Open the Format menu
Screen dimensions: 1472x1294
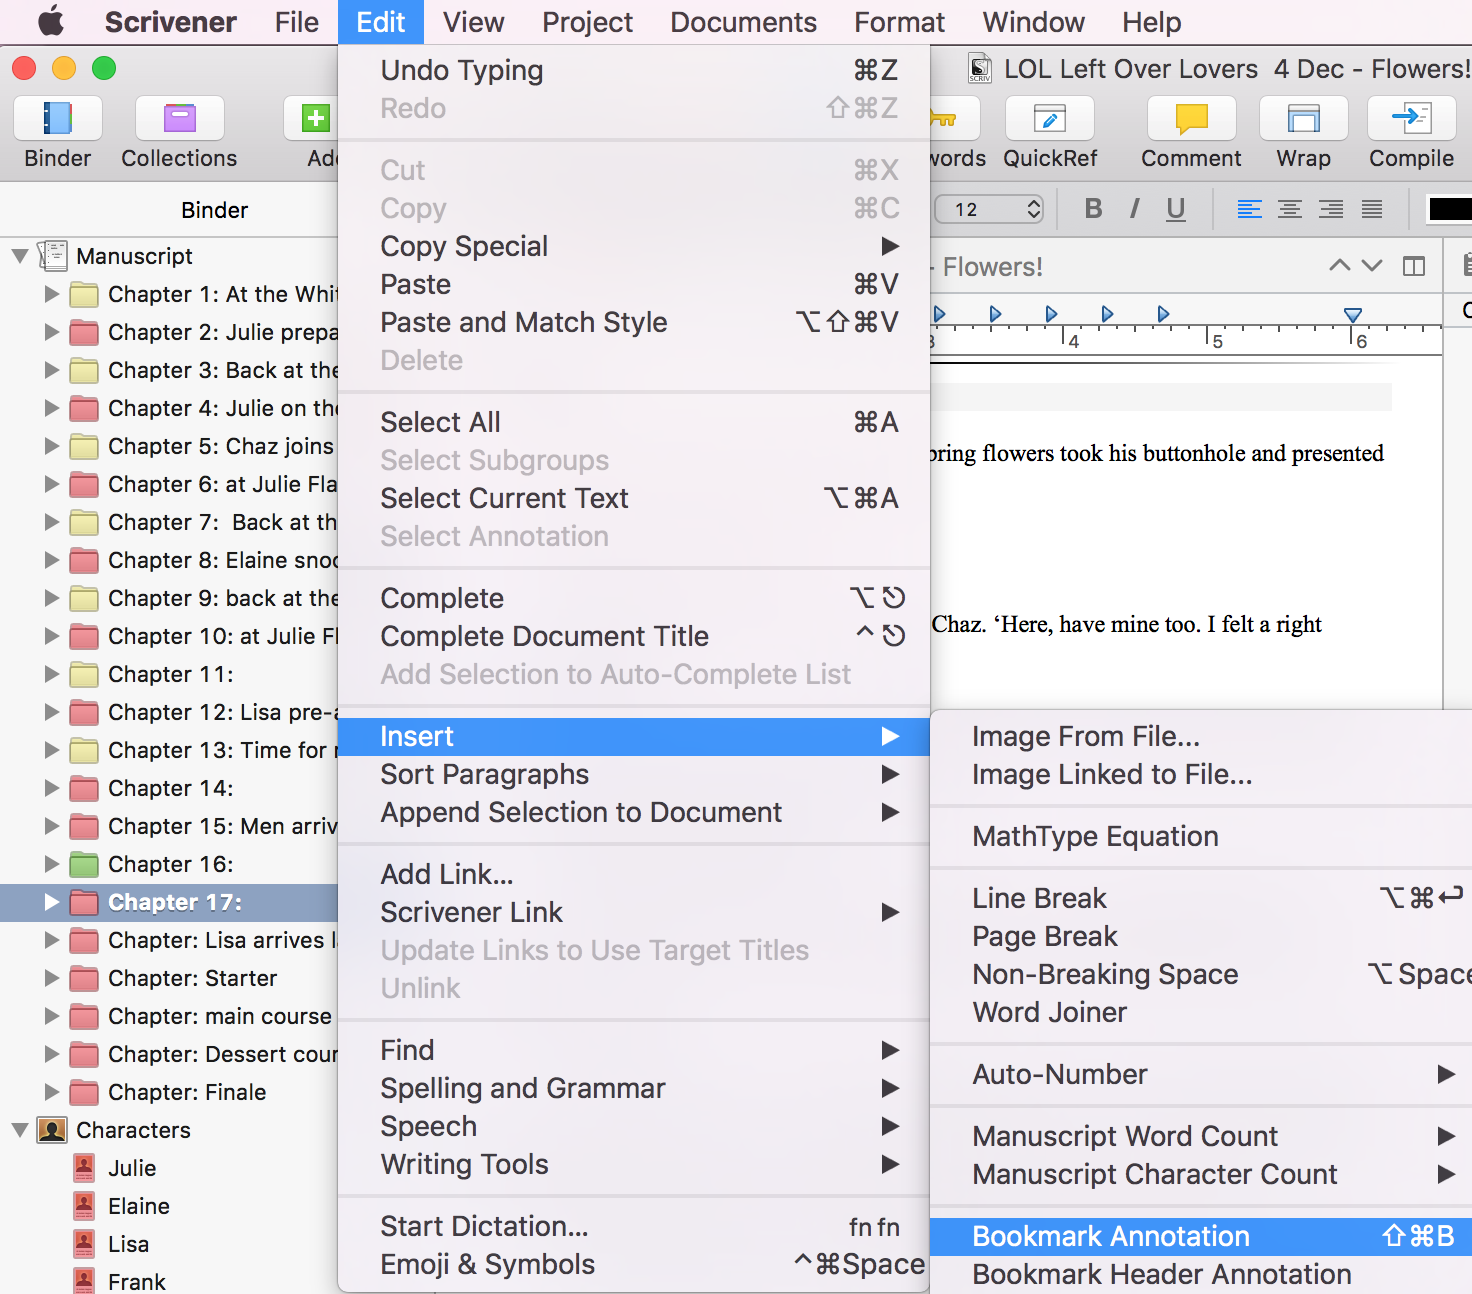(899, 22)
